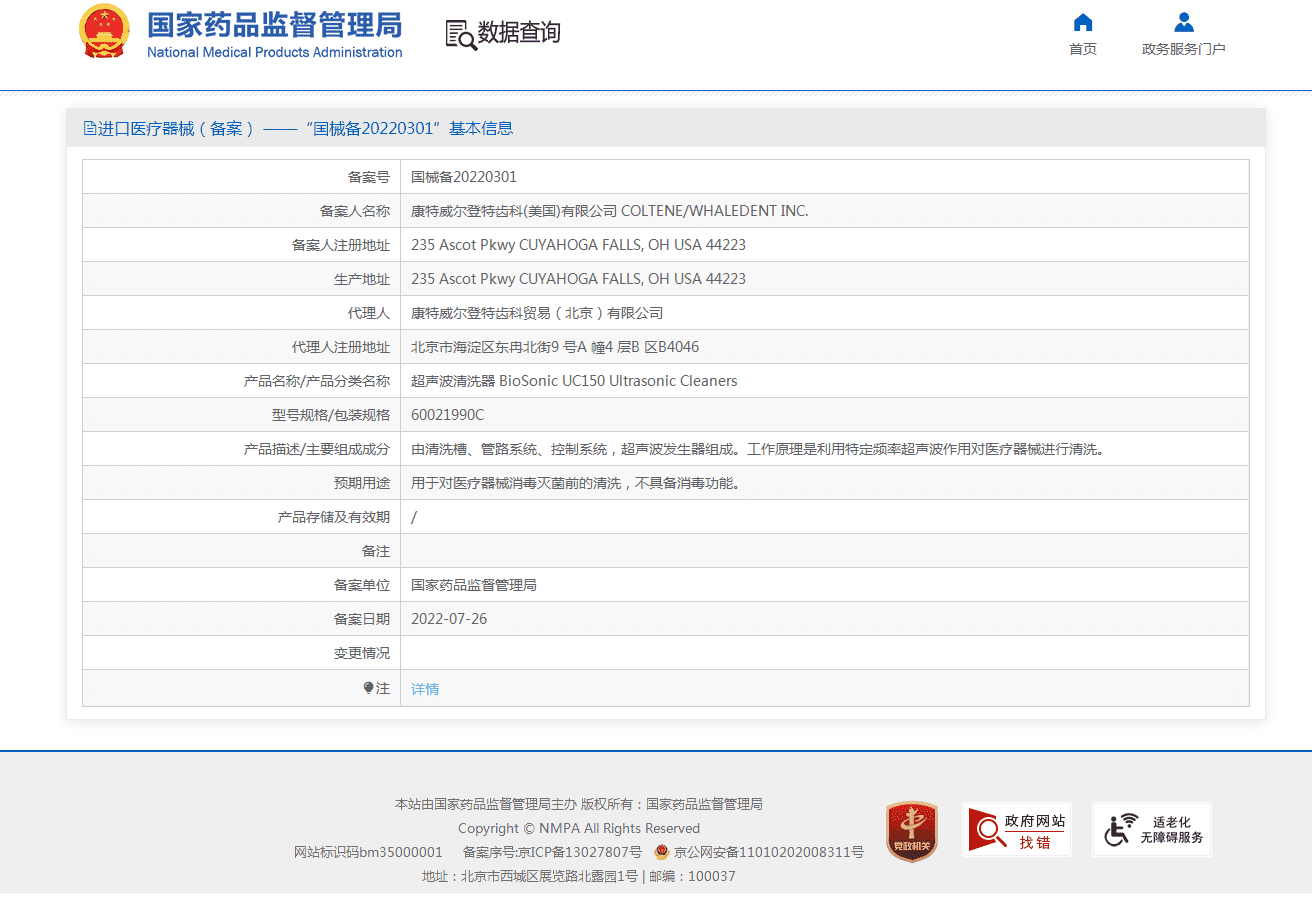Click the document icon beside the section title

(x=90, y=128)
